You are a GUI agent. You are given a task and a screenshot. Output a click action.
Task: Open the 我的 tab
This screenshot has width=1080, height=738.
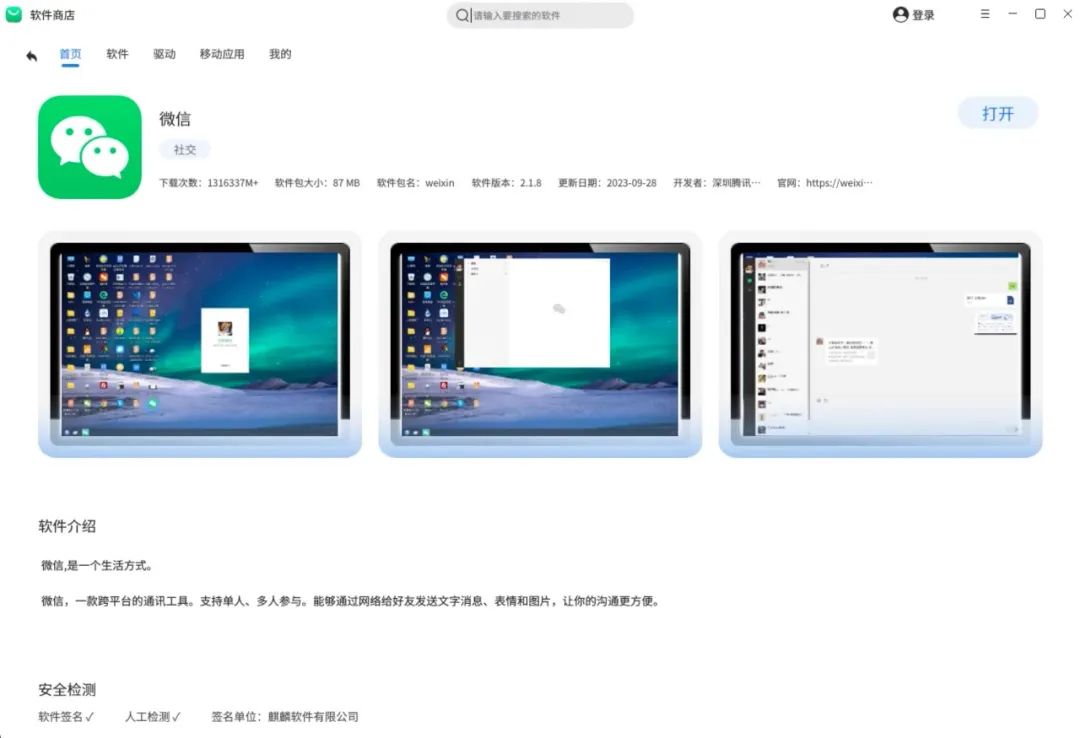click(280, 54)
